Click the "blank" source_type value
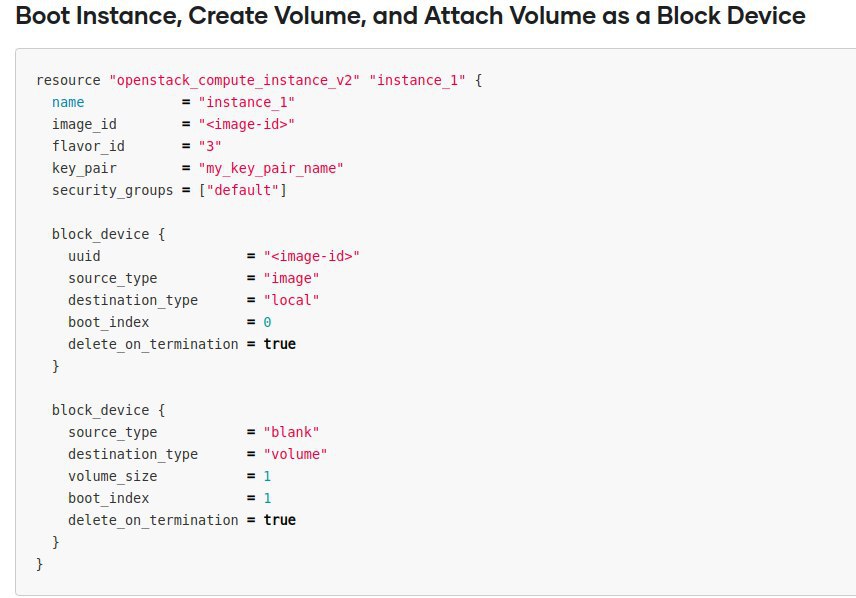Screen dimensions: 856x598 tap(291, 432)
